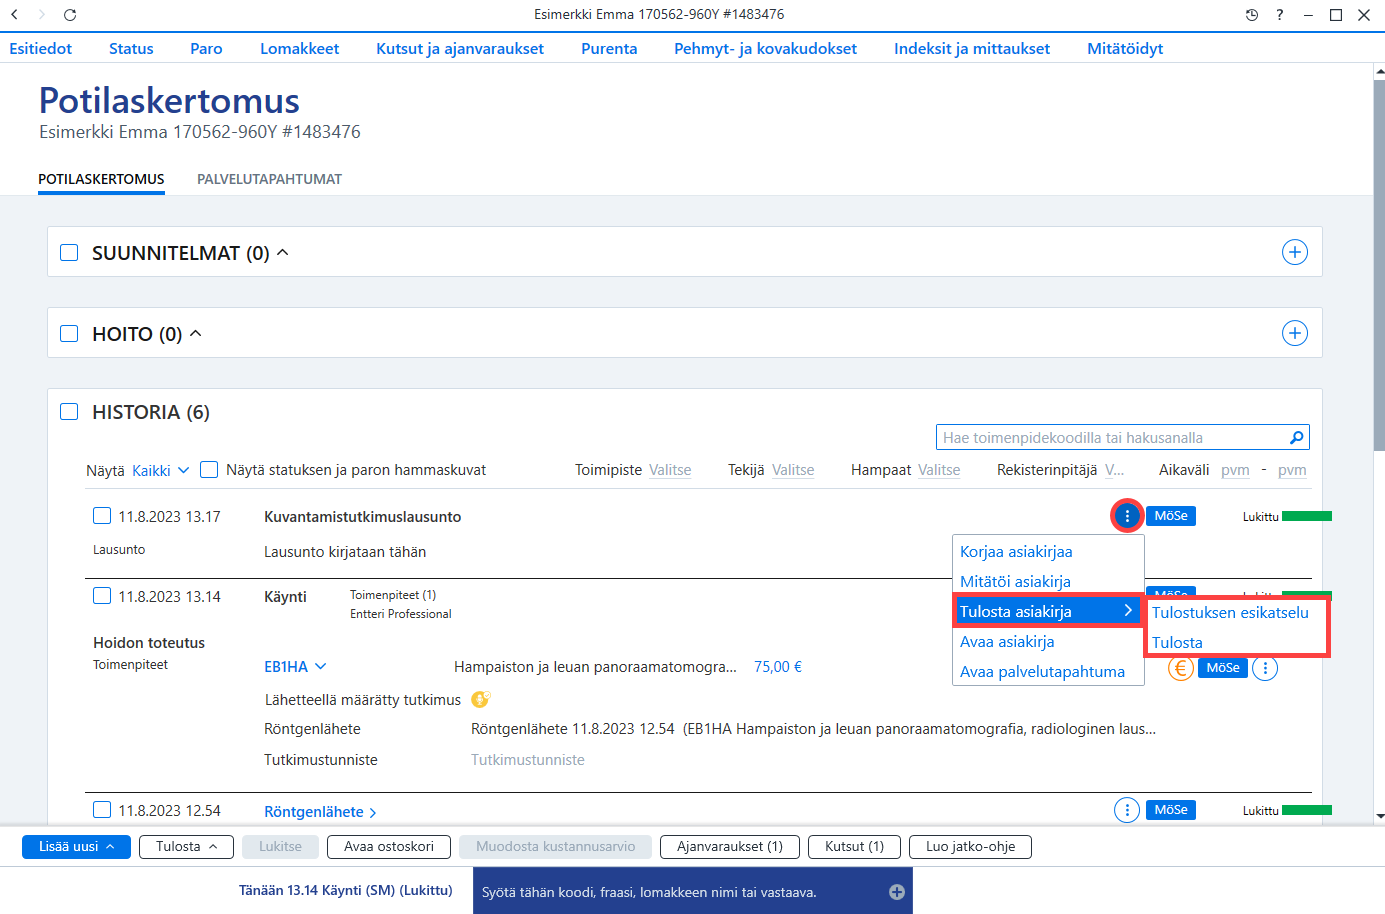Click question mark help icon
This screenshot has width=1385, height=914.
1280,15
